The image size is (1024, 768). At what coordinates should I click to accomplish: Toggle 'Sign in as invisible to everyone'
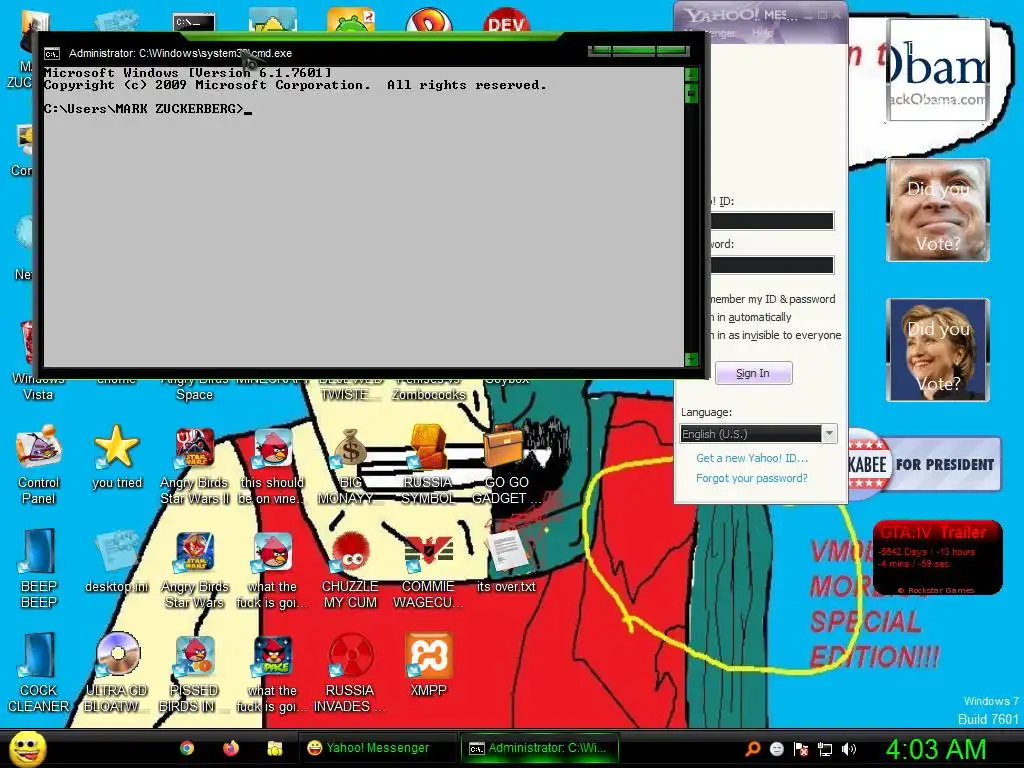[776, 335]
